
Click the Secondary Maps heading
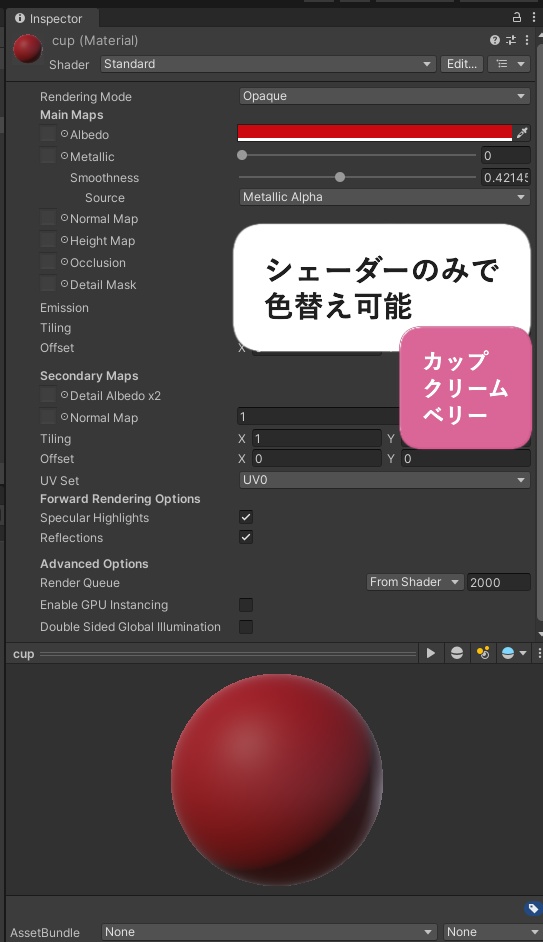click(89, 375)
